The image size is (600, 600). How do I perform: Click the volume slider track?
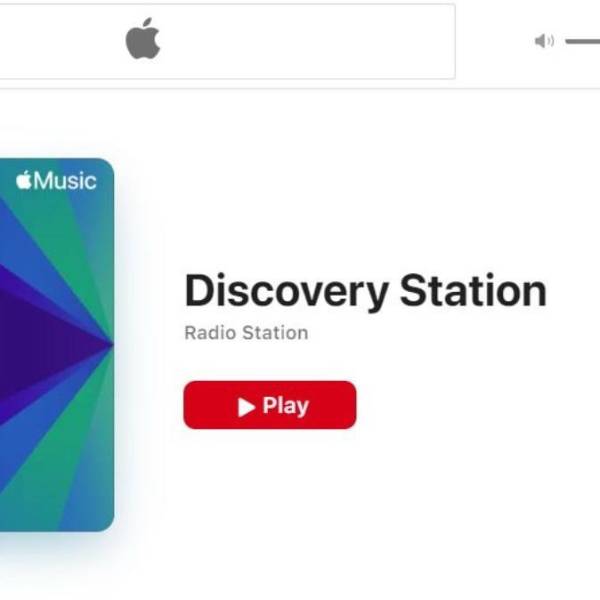point(583,41)
